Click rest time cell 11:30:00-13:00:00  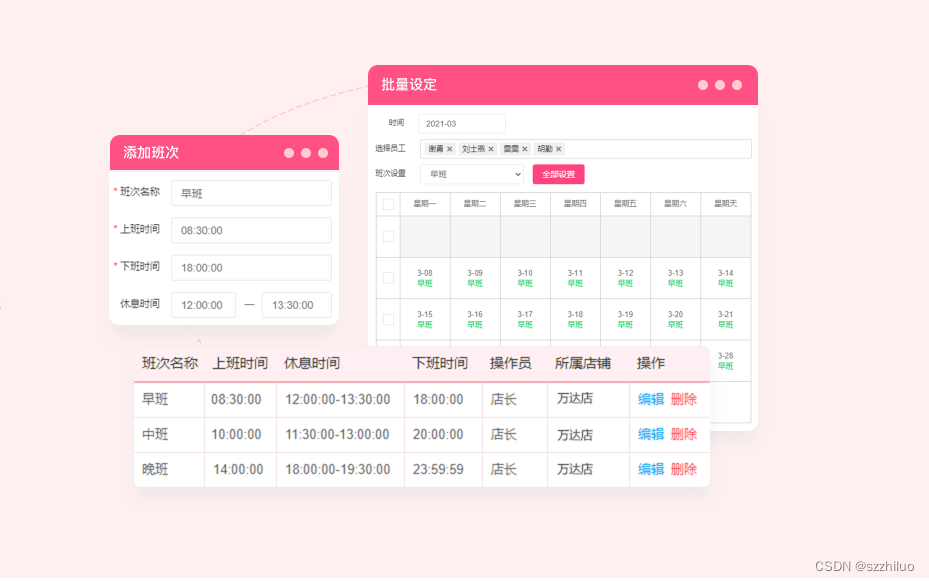(x=338, y=434)
